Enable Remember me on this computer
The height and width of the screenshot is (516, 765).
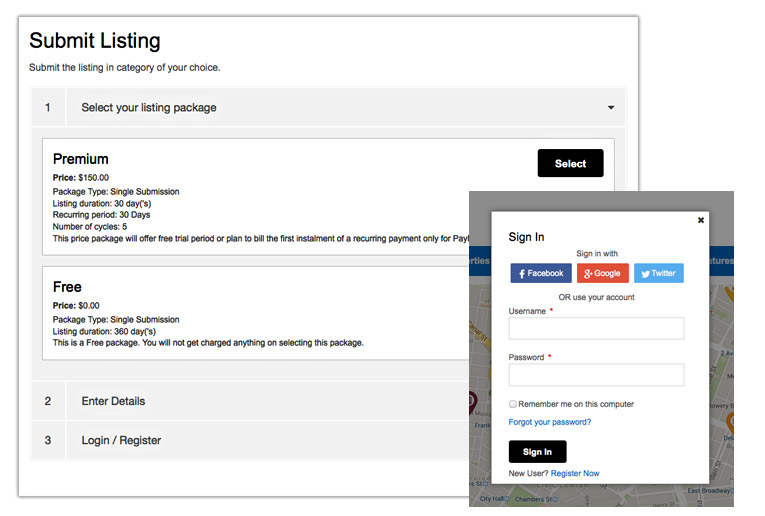pyautogui.click(x=513, y=404)
